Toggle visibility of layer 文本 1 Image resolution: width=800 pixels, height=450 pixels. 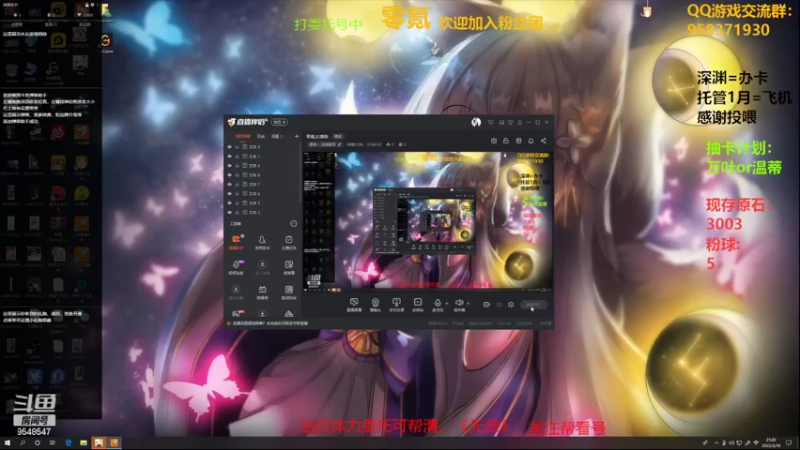(x=230, y=156)
